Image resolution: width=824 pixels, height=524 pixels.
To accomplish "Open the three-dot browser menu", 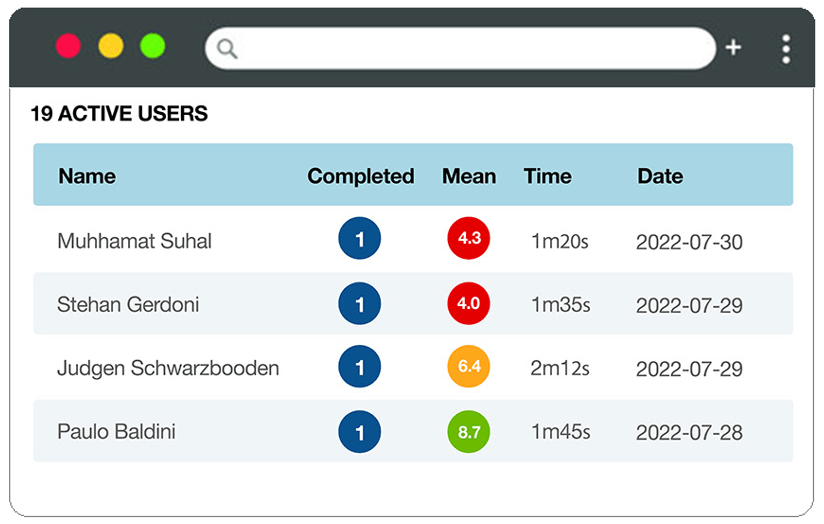I will [x=786, y=48].
